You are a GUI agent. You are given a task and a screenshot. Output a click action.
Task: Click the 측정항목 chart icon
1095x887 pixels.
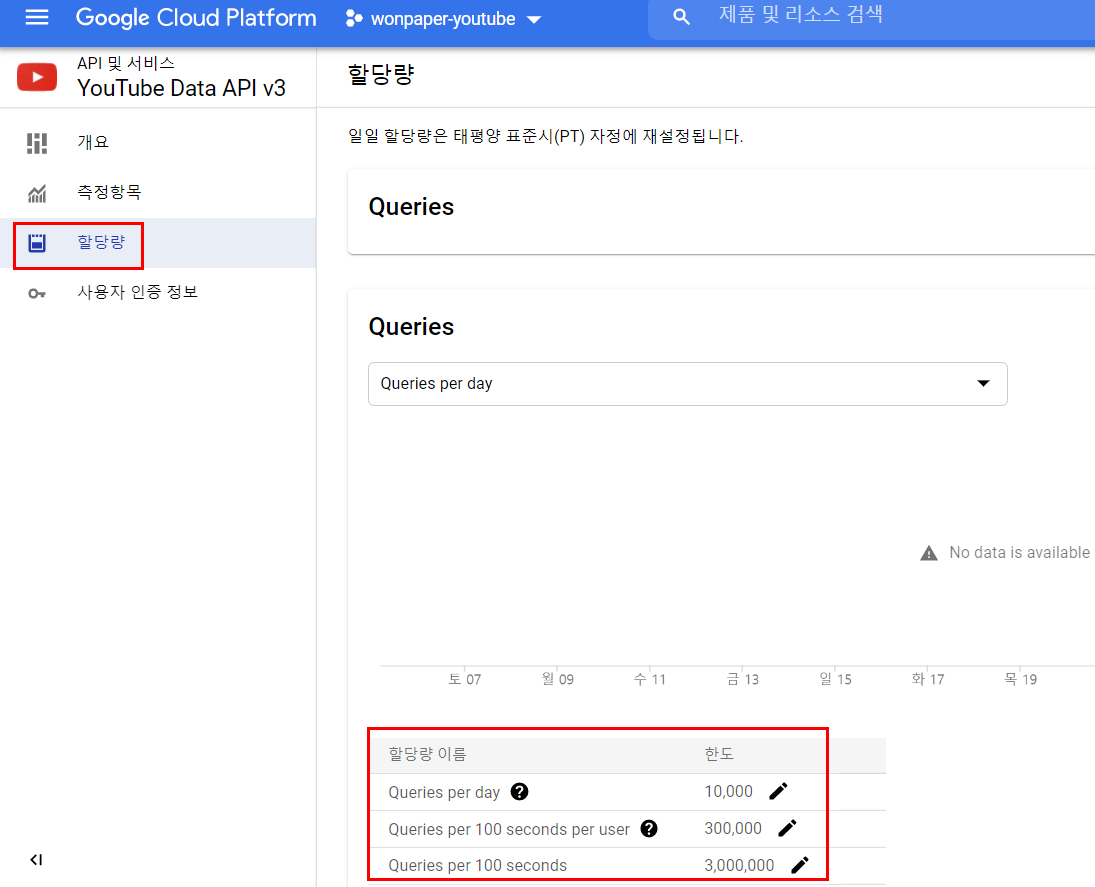[x=37, y=193]
